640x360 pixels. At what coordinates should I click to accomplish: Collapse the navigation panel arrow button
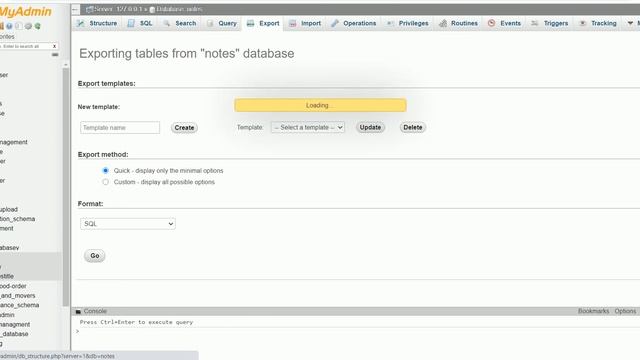click(x=76, y=9)
